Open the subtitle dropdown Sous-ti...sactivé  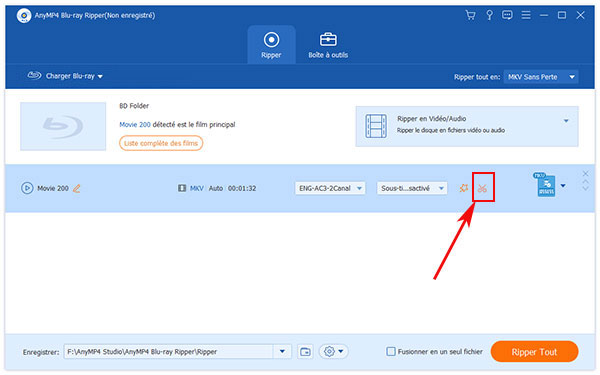coord(412,188)
